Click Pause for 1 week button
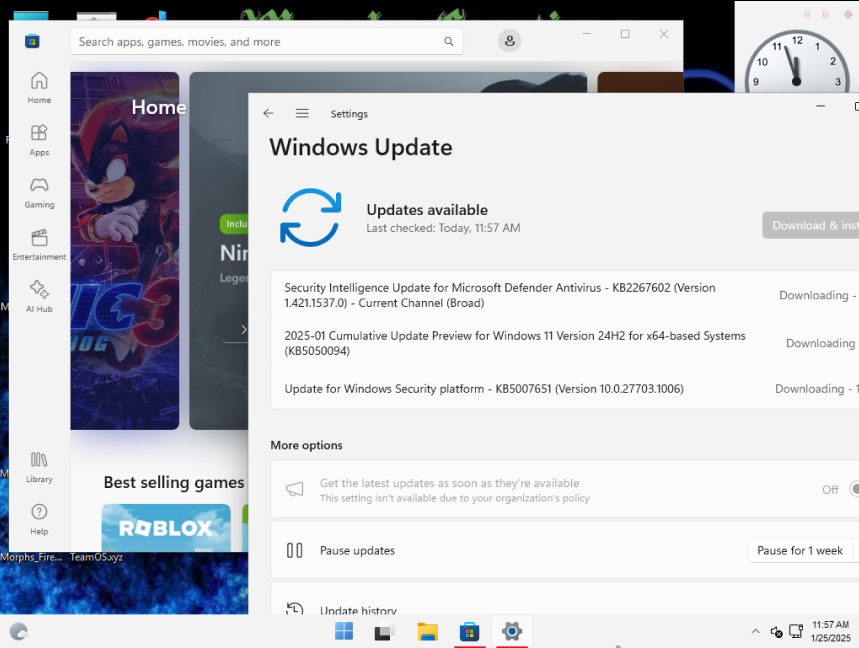859x648 pixels. coord(800,550)
